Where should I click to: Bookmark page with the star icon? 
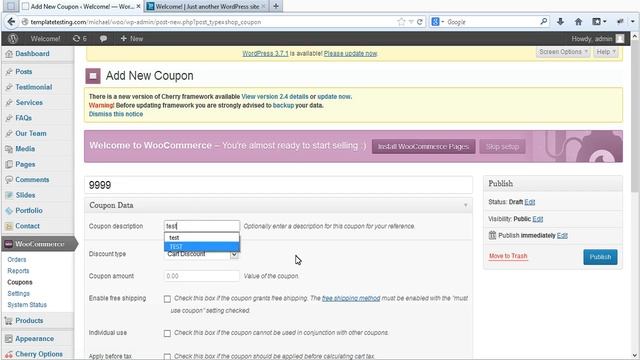[401, 22]
